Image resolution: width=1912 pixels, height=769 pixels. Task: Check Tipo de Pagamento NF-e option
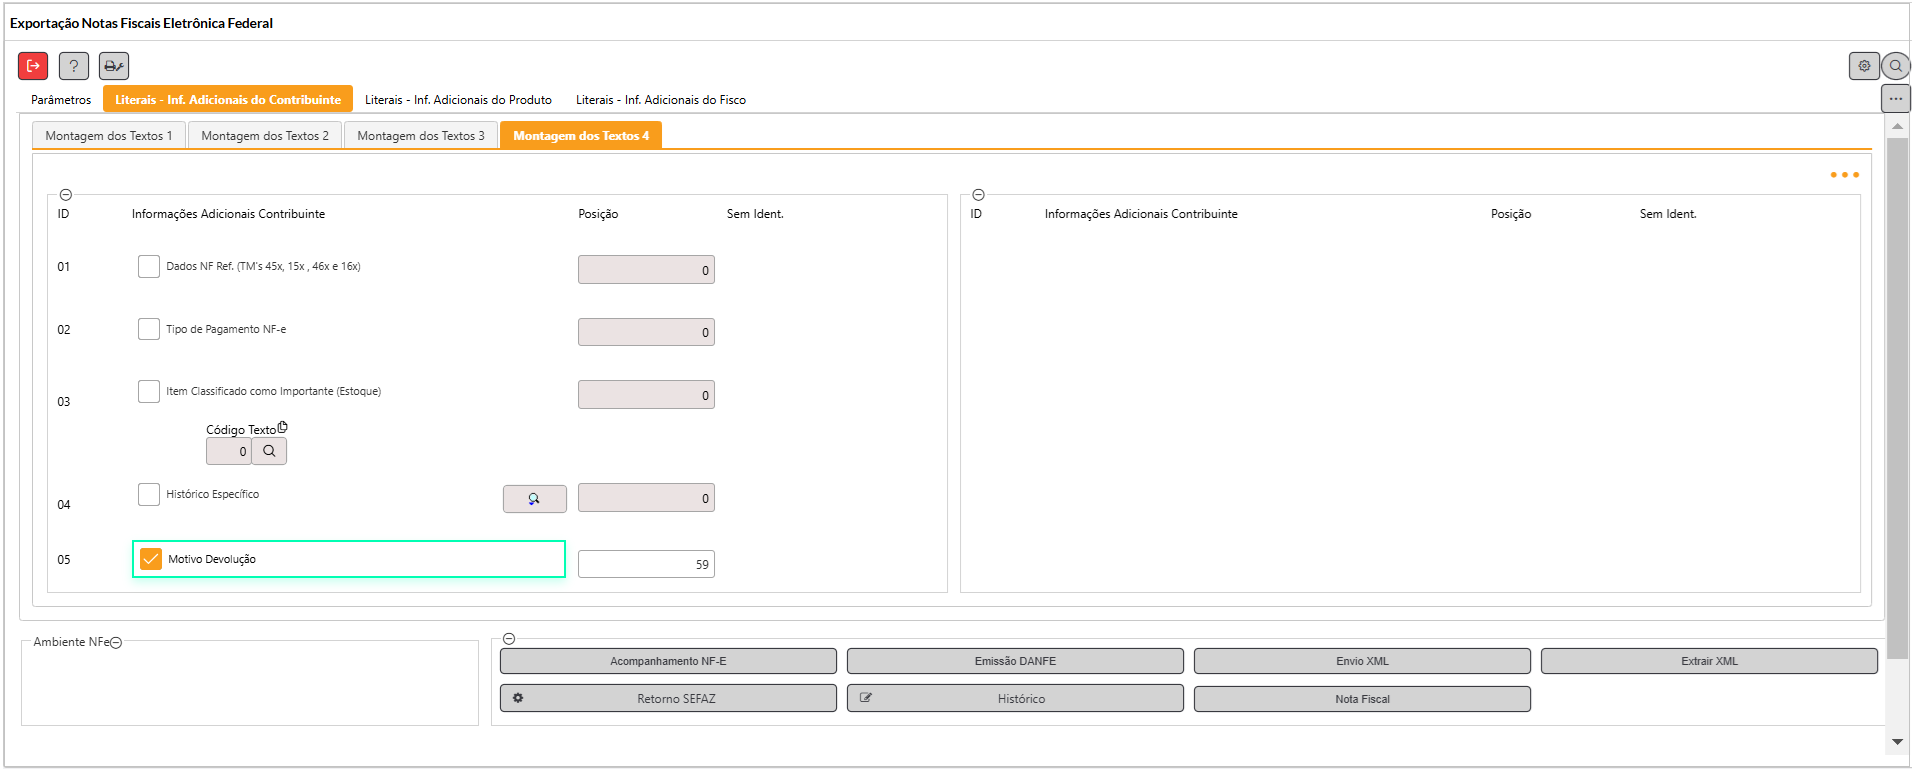coord(149,329)
